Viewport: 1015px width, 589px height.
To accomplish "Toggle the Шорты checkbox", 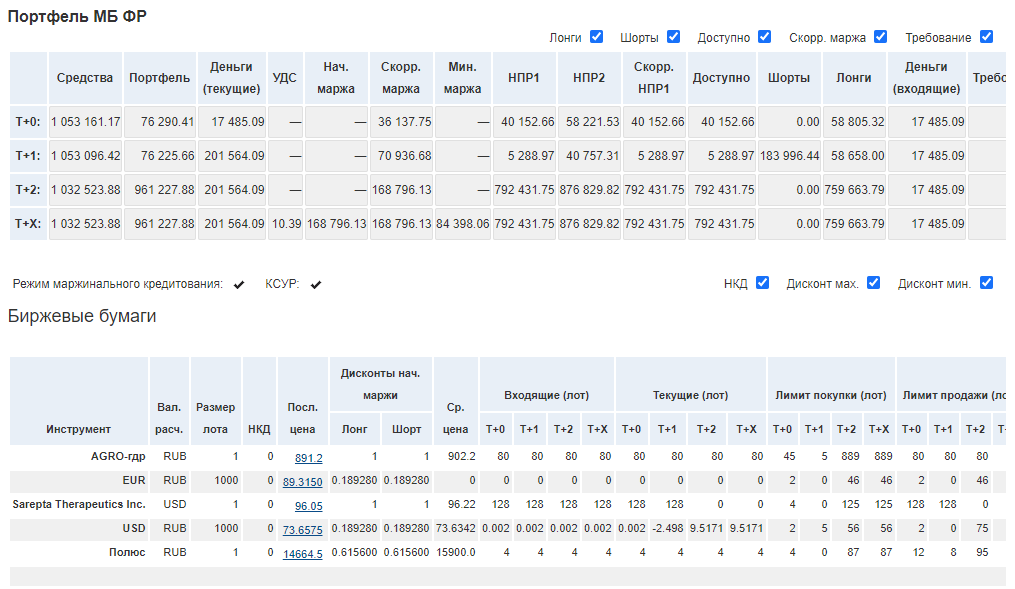I will pyautogui.click(x=674, y=37).
